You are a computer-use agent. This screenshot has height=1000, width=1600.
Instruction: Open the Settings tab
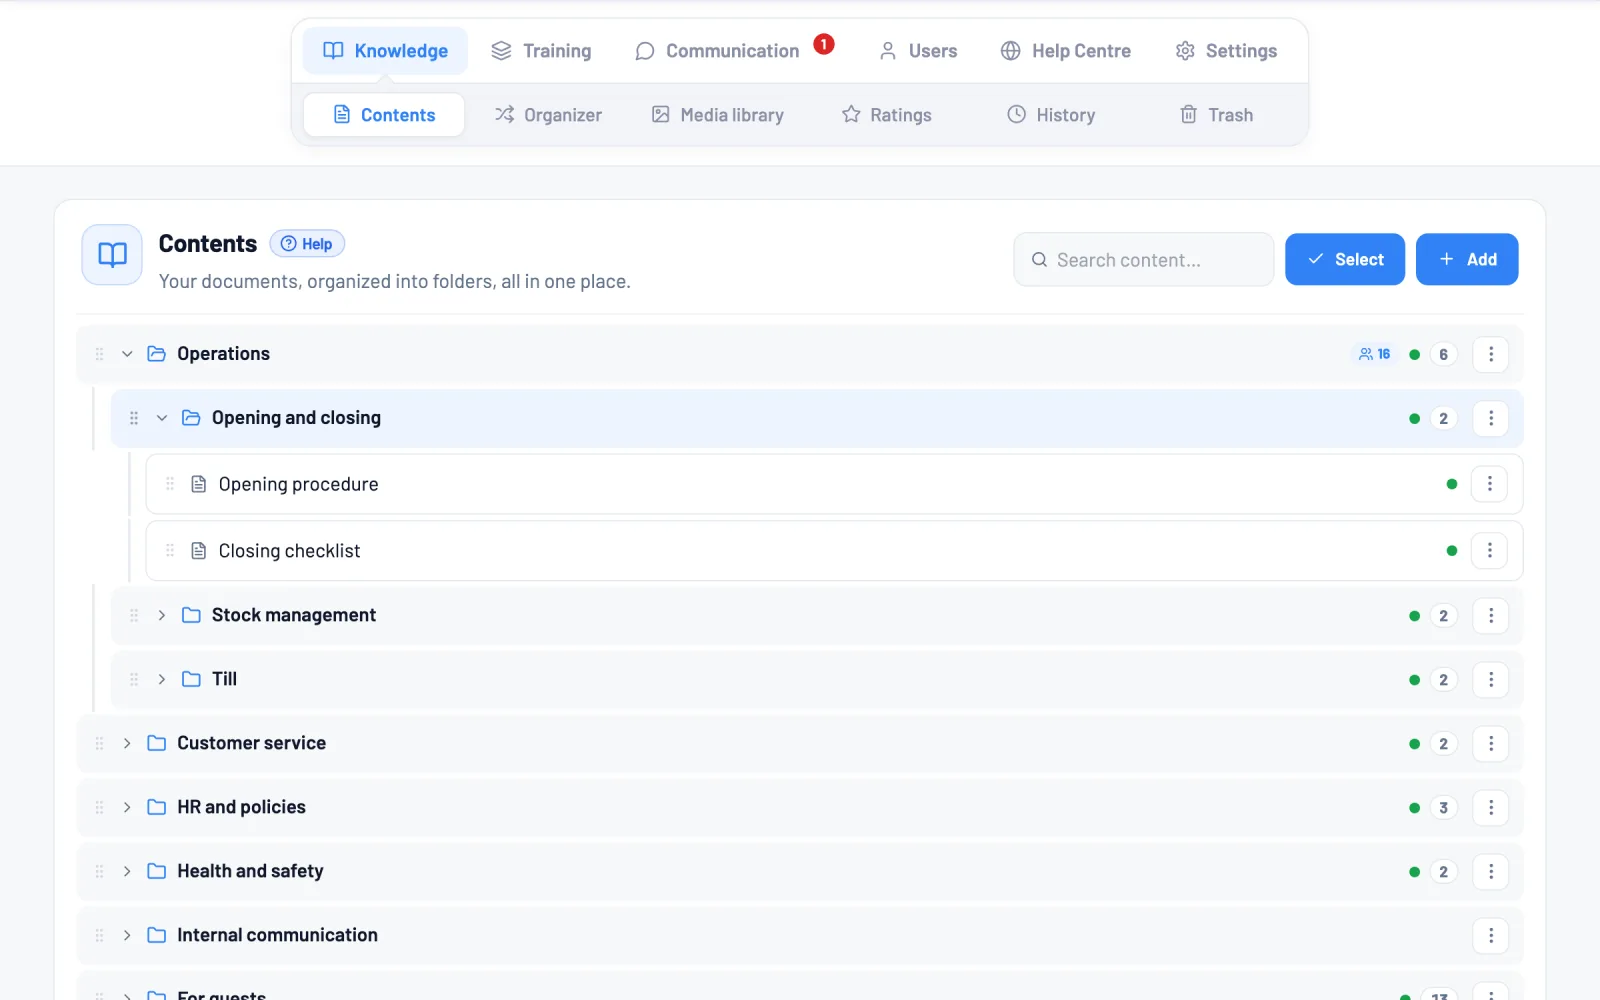click(1226, 51)
